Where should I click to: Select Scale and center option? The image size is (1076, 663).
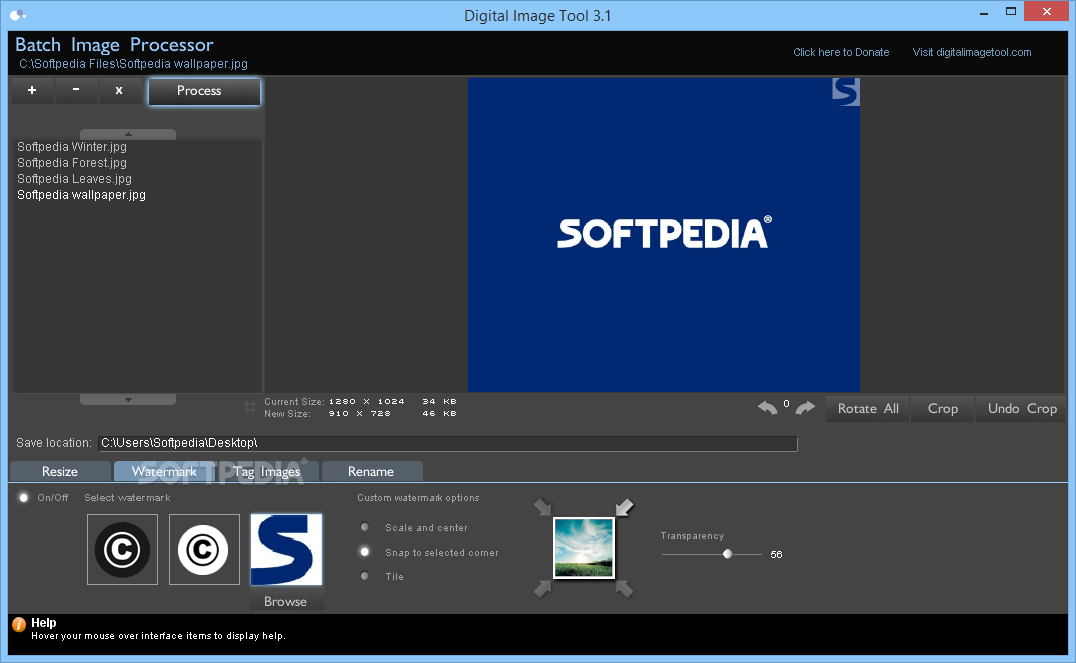coord(365,527)
